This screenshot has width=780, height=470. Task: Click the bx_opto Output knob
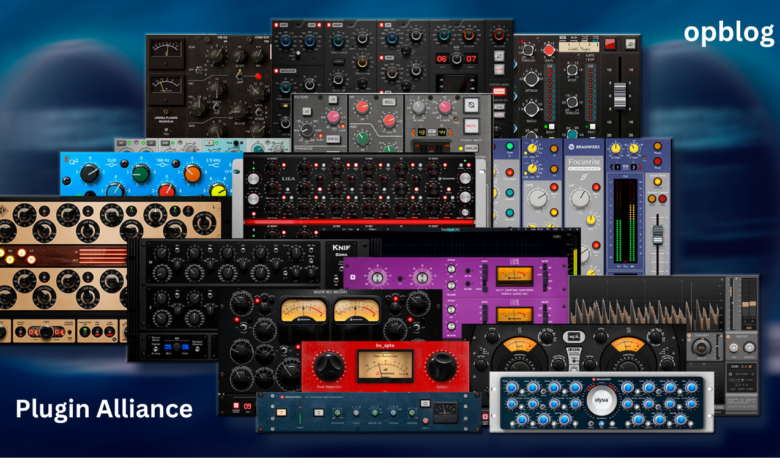pyautogui.click(x=441, y=367)
